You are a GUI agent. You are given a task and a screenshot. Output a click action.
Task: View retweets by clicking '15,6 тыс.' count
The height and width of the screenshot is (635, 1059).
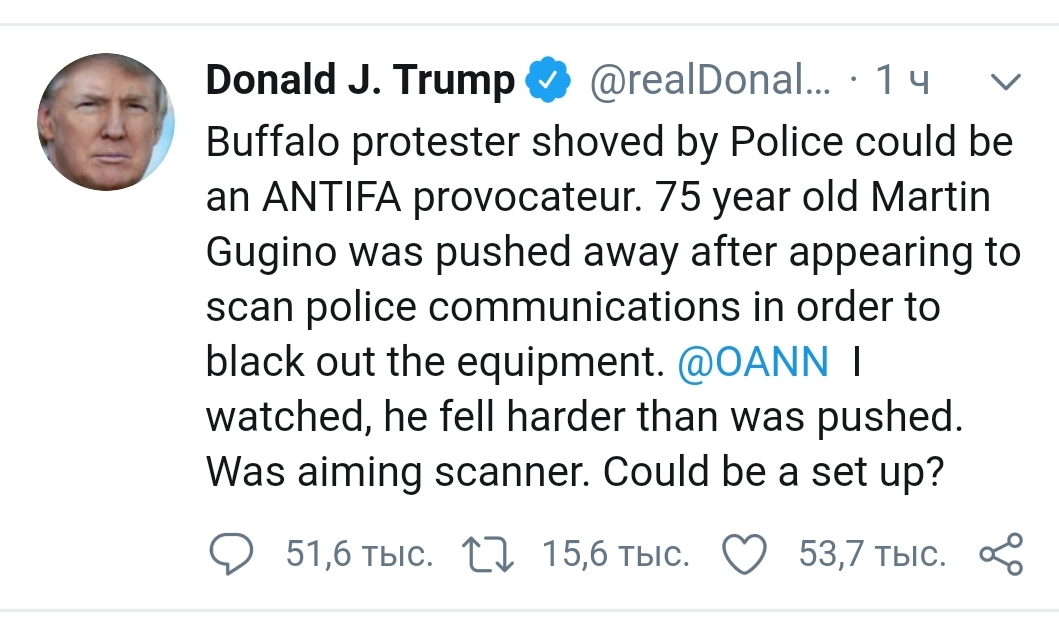[616, 550]
